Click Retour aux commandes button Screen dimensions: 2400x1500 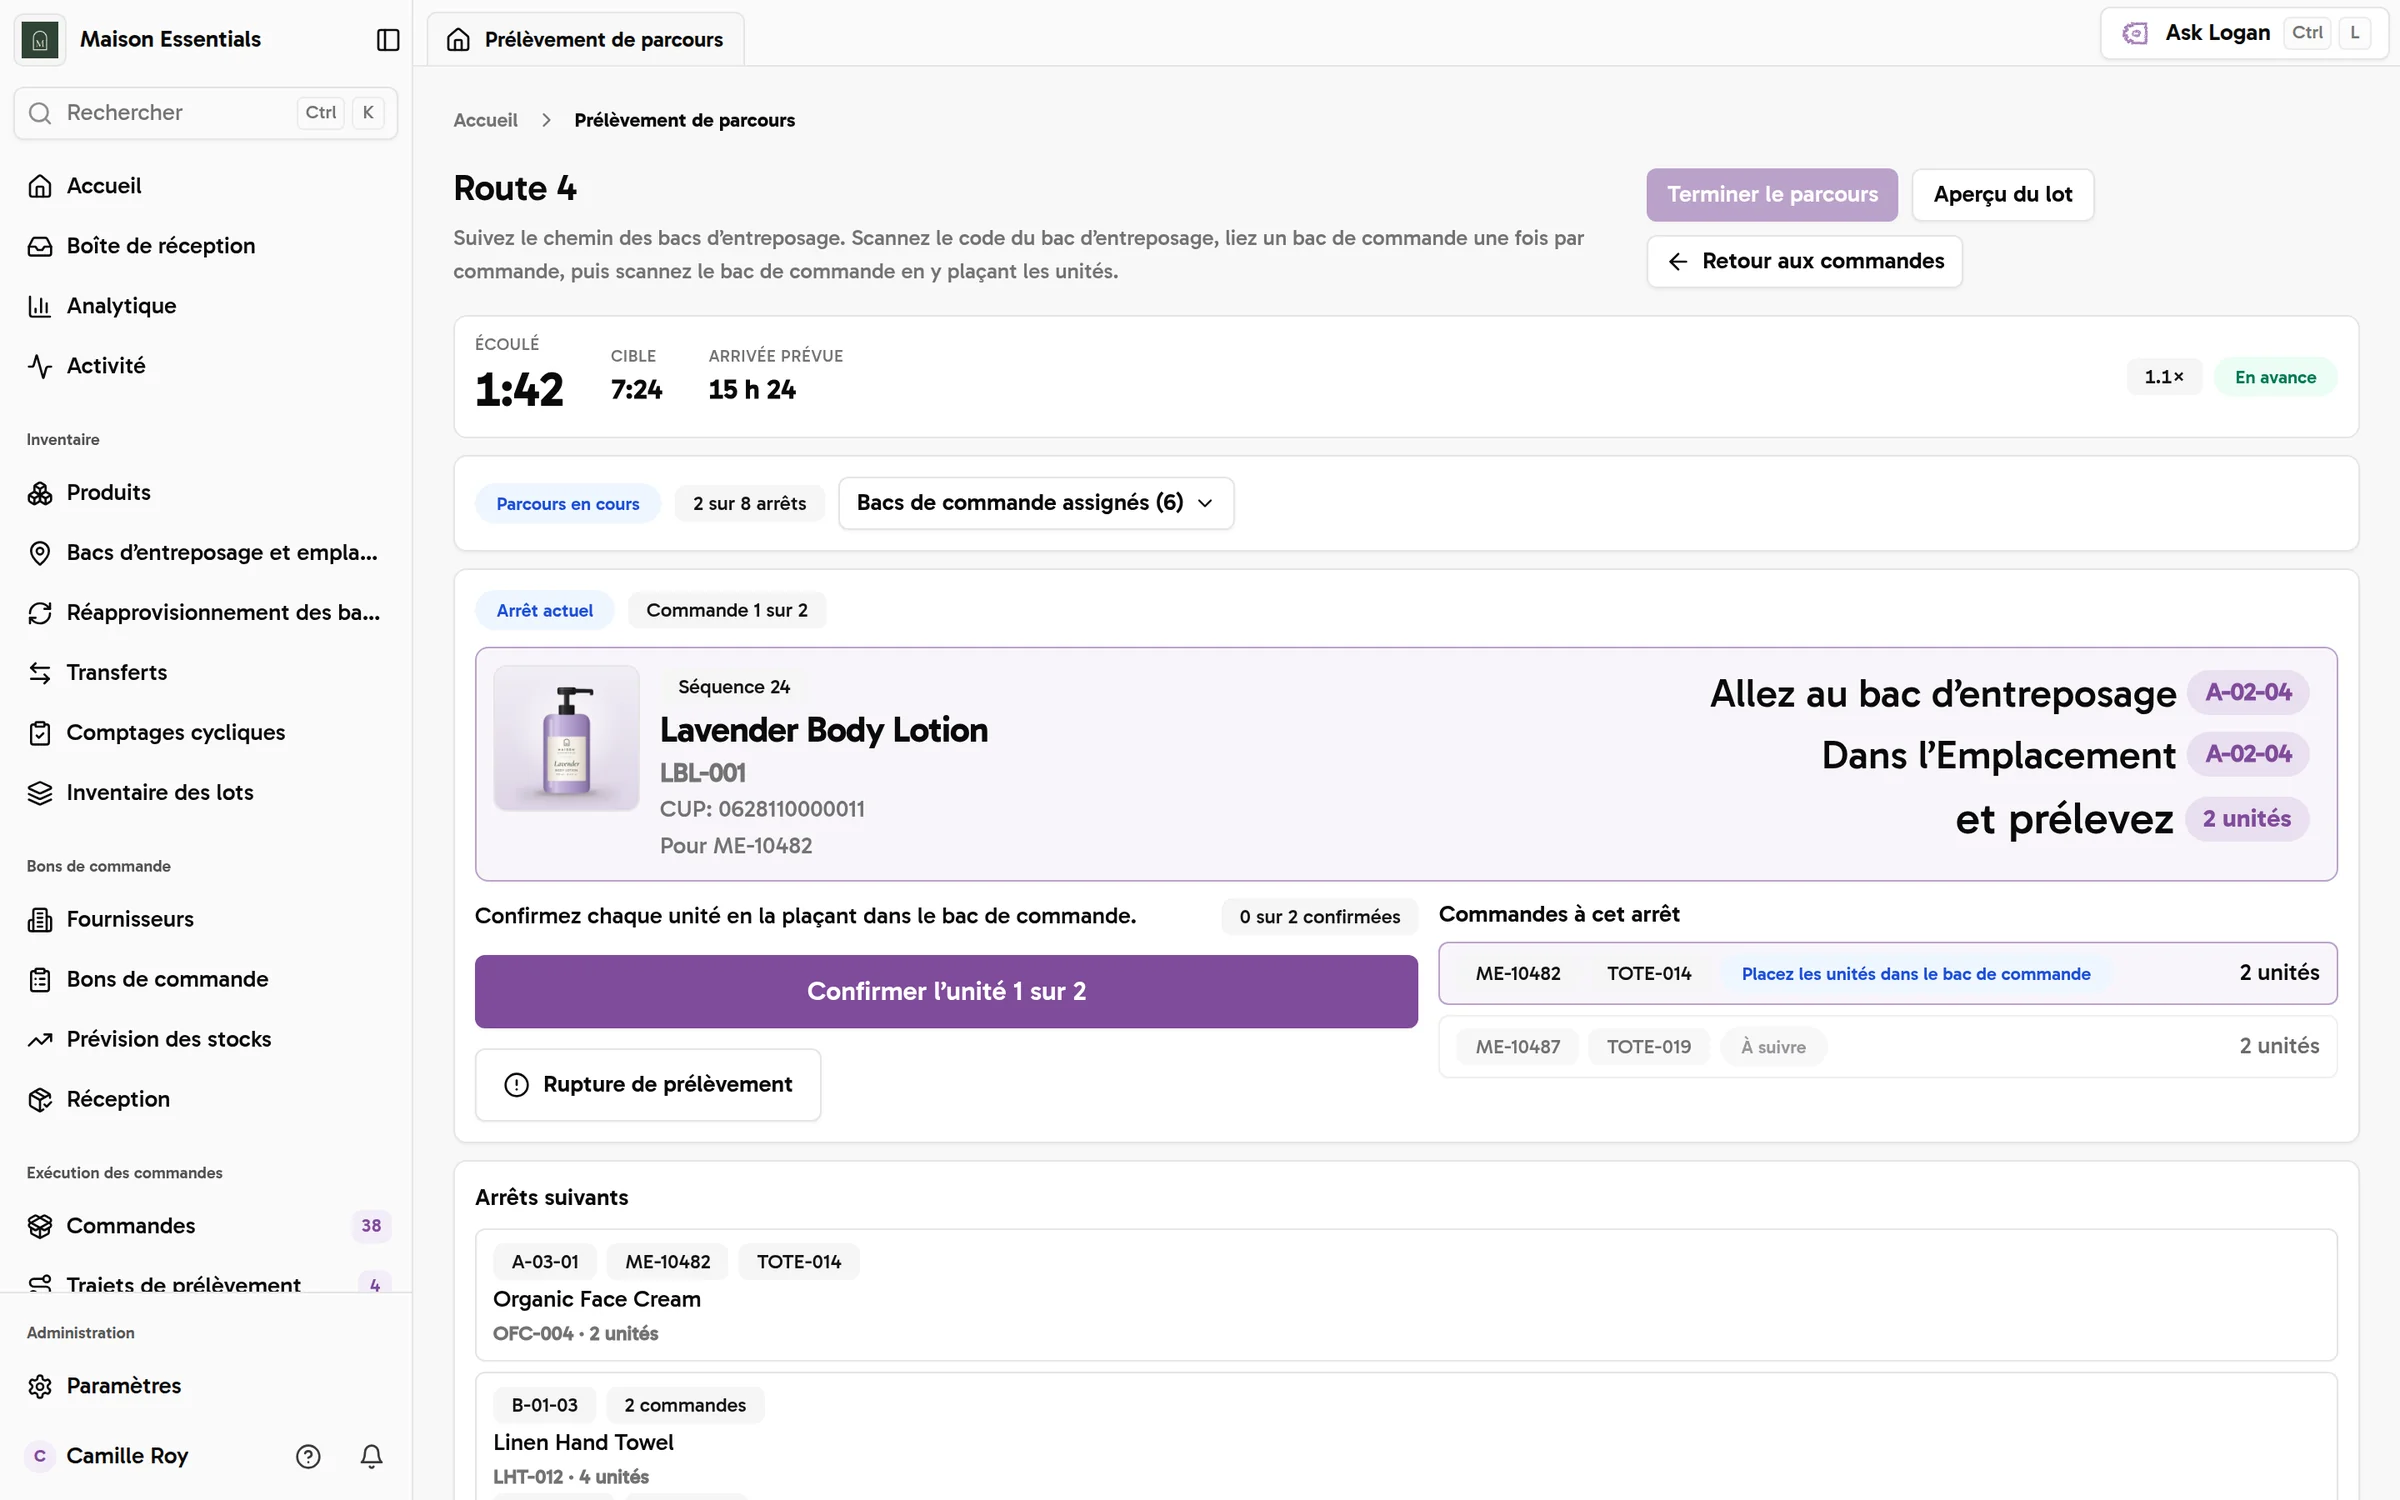point(1804,262)
